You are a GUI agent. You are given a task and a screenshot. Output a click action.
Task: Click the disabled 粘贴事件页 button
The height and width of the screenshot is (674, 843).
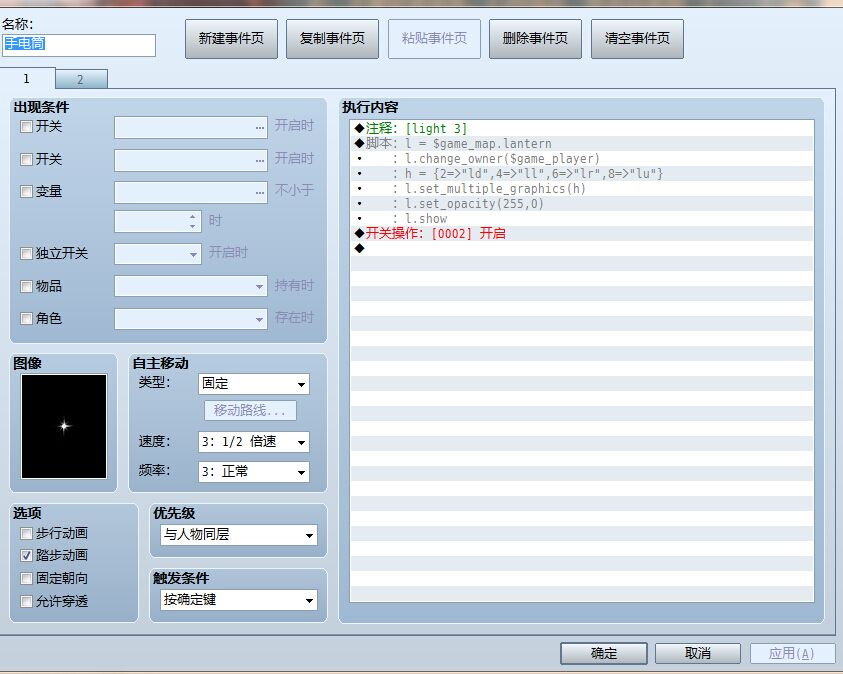[434, 39]
